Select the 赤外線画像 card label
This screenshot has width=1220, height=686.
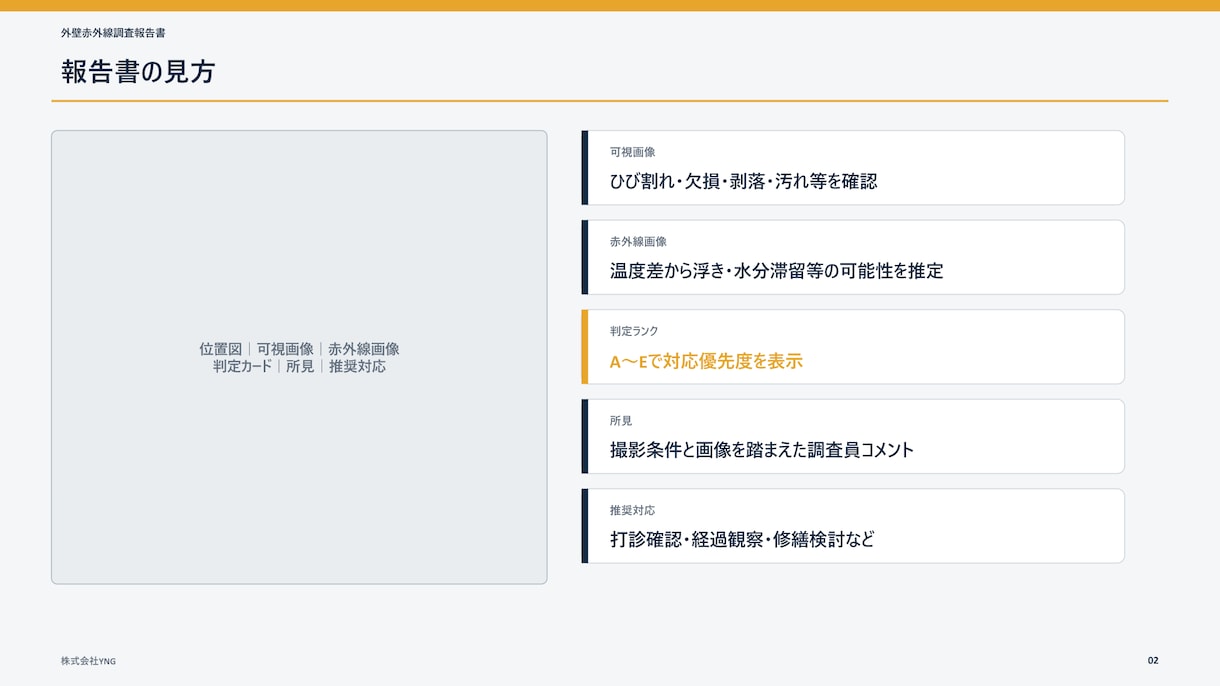(x=638, y=242)
